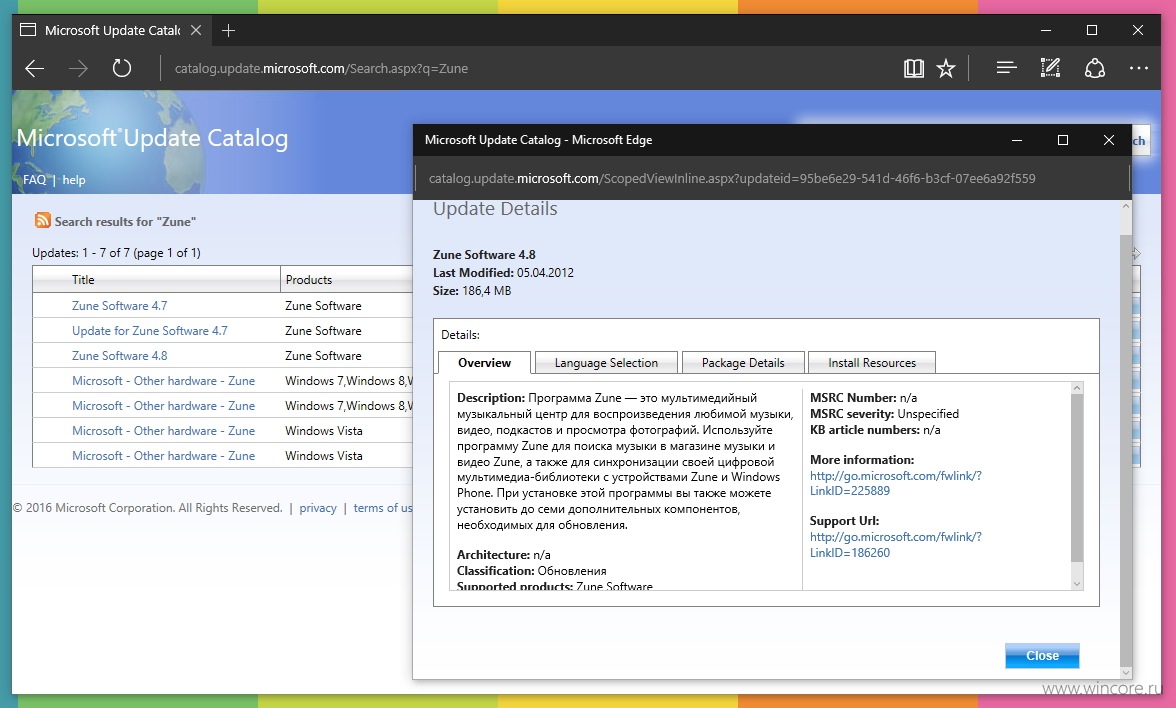Click the Close button in popup
Screen dimensions: 1176x708
pos(1042,655)
